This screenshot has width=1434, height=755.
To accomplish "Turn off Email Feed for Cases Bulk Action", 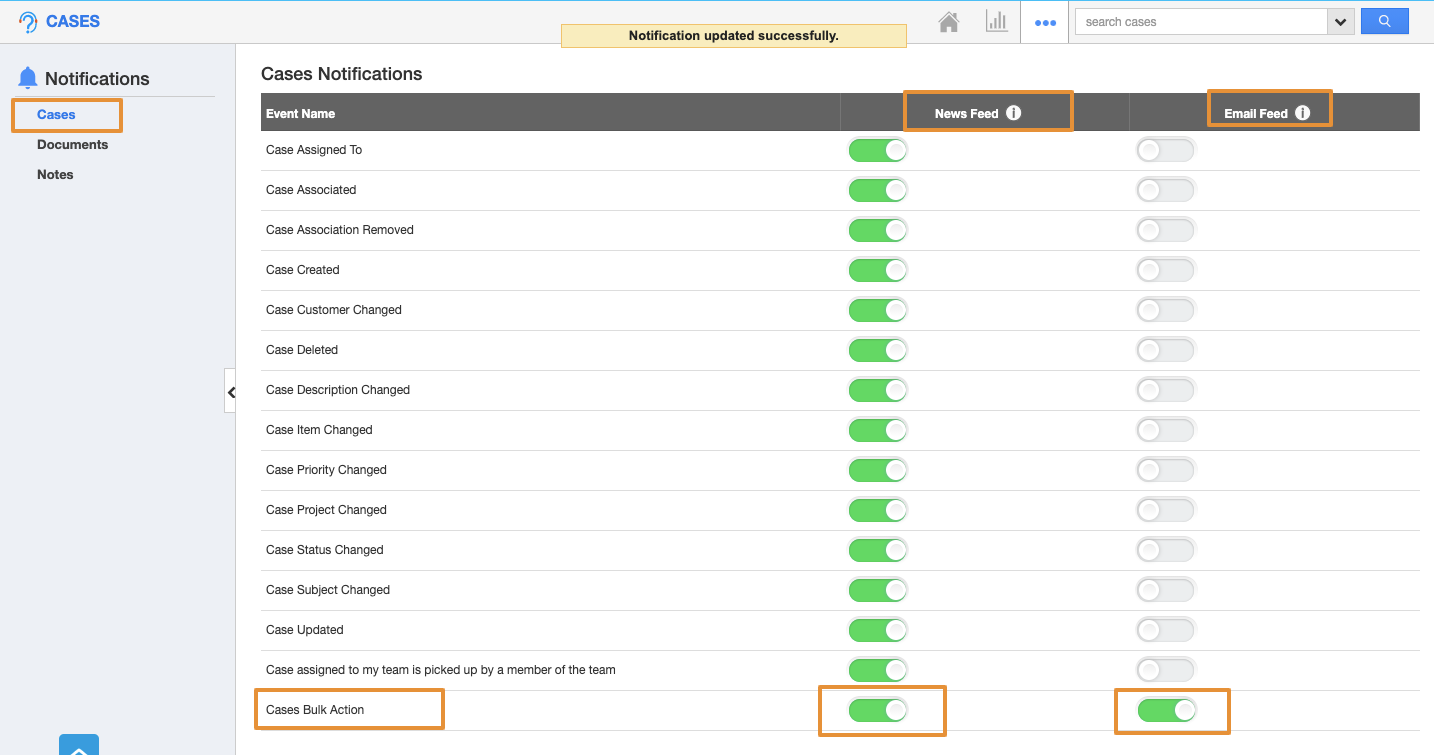I will (1165, 710).
